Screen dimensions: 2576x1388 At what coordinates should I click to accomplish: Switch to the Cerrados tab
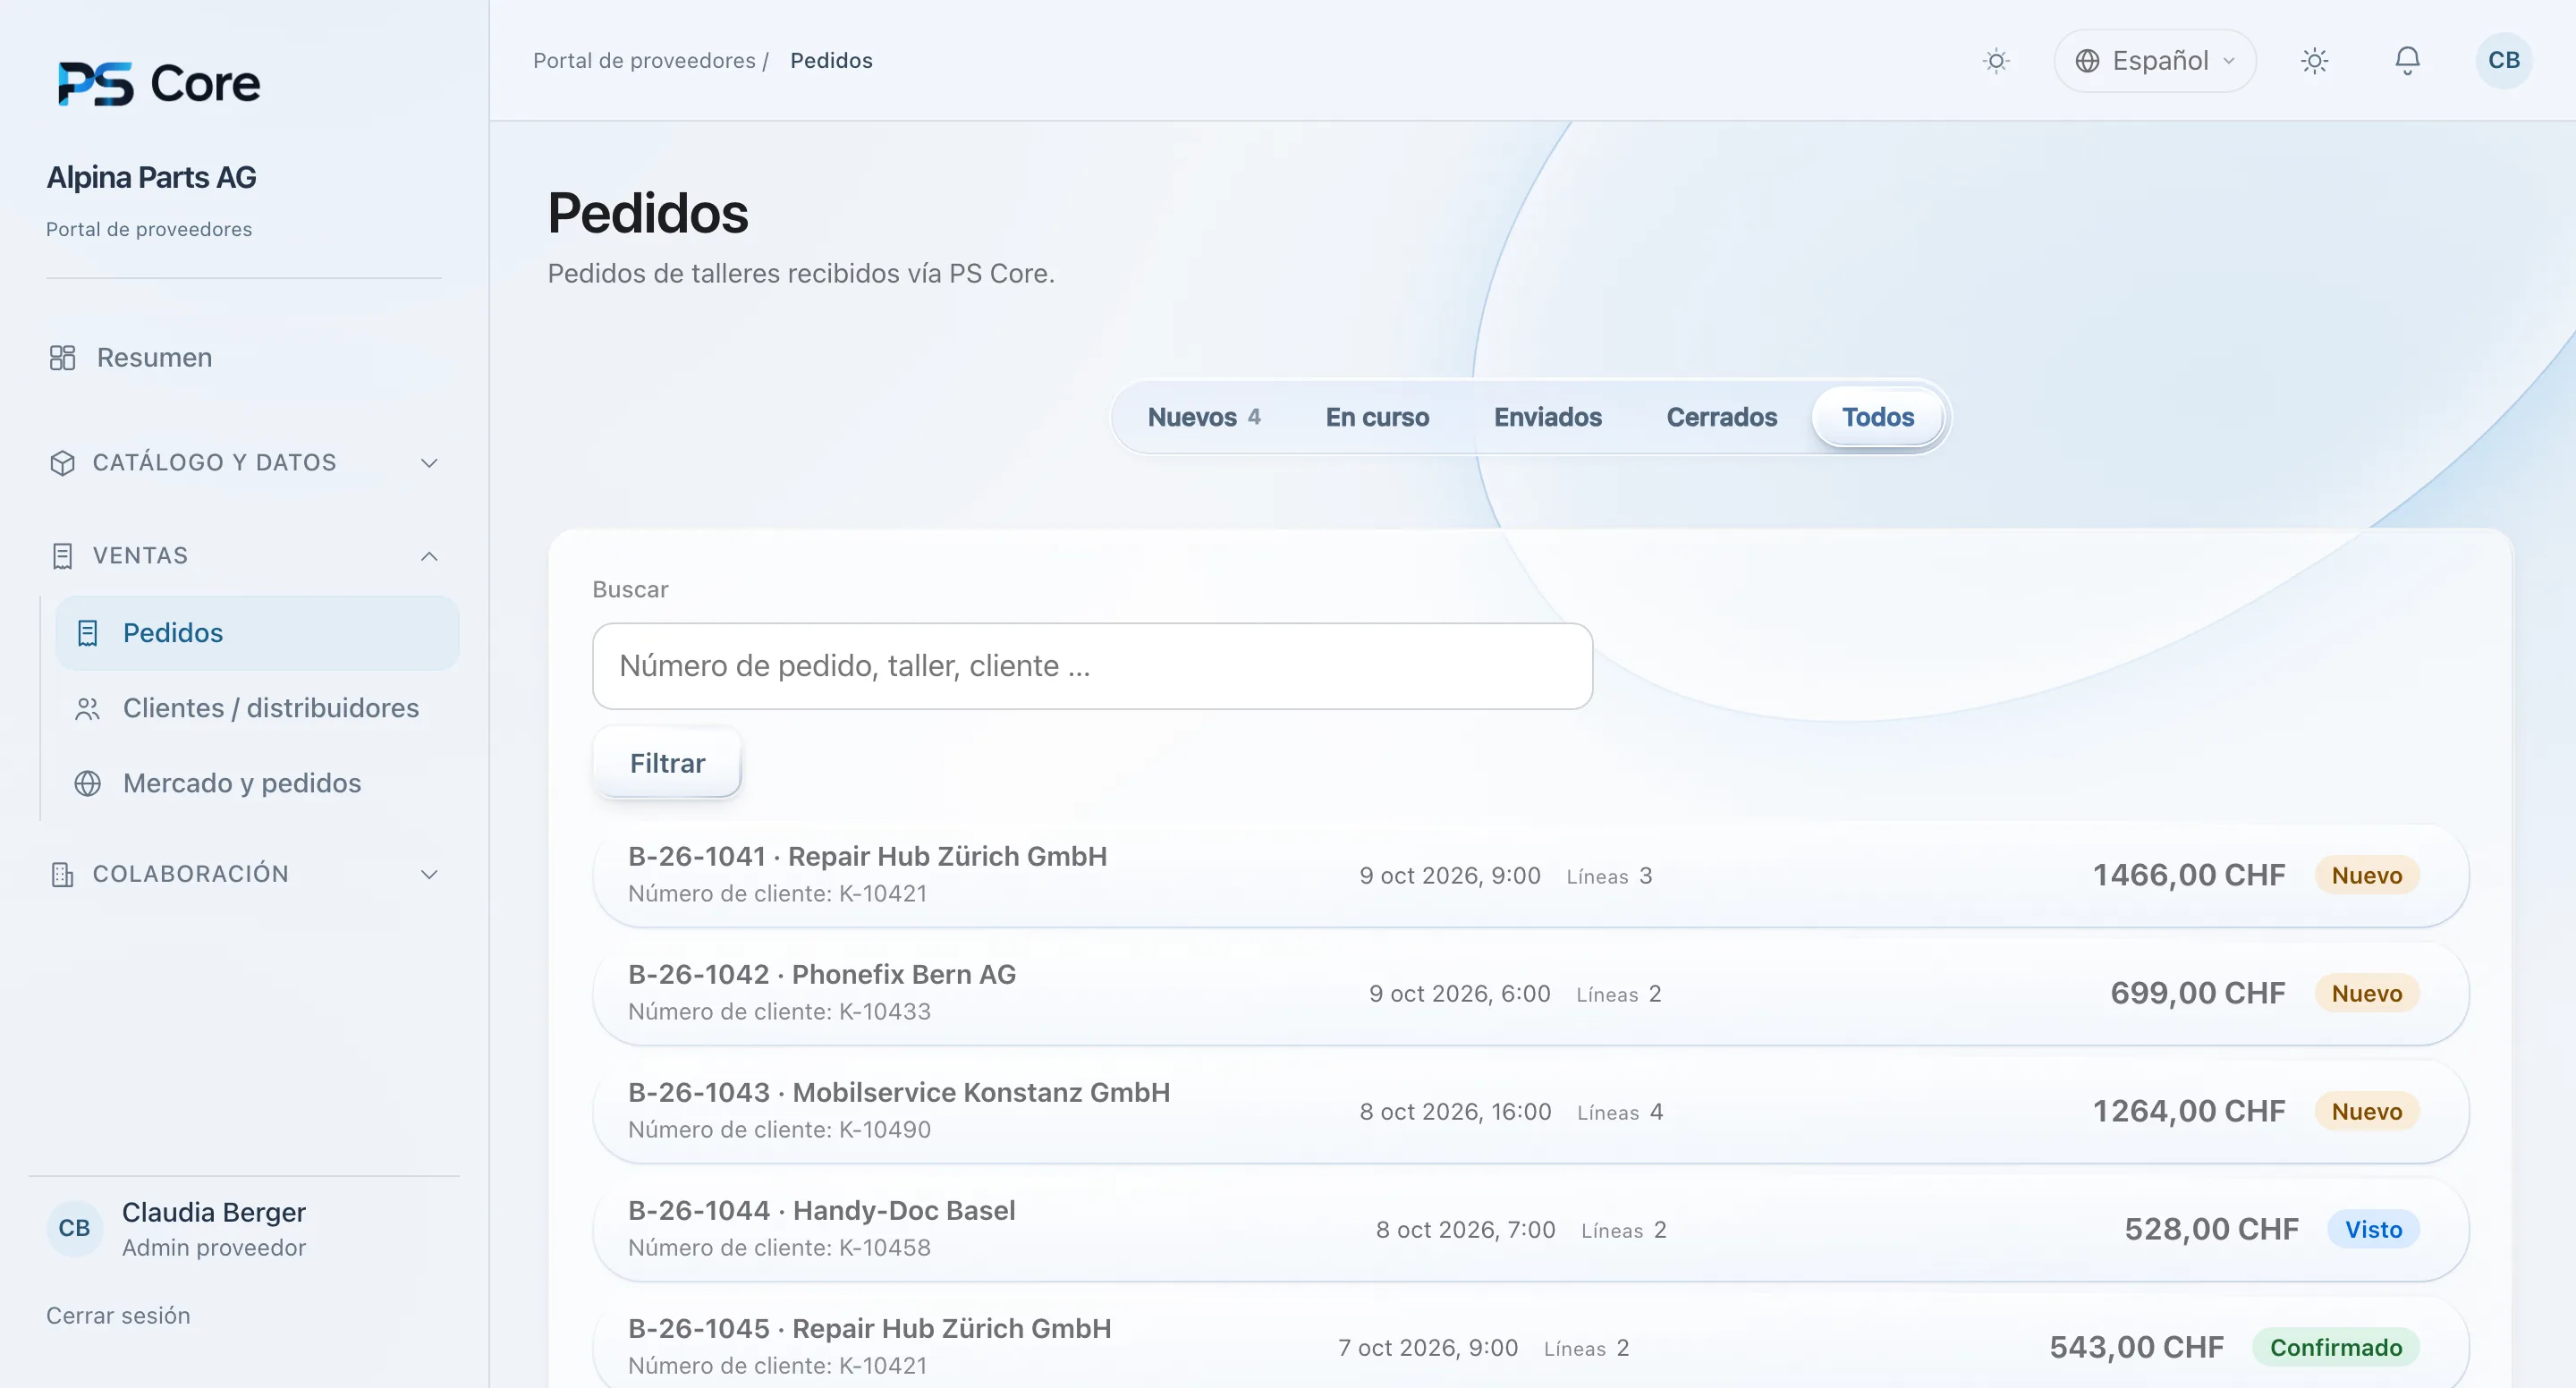point(1721,417)
